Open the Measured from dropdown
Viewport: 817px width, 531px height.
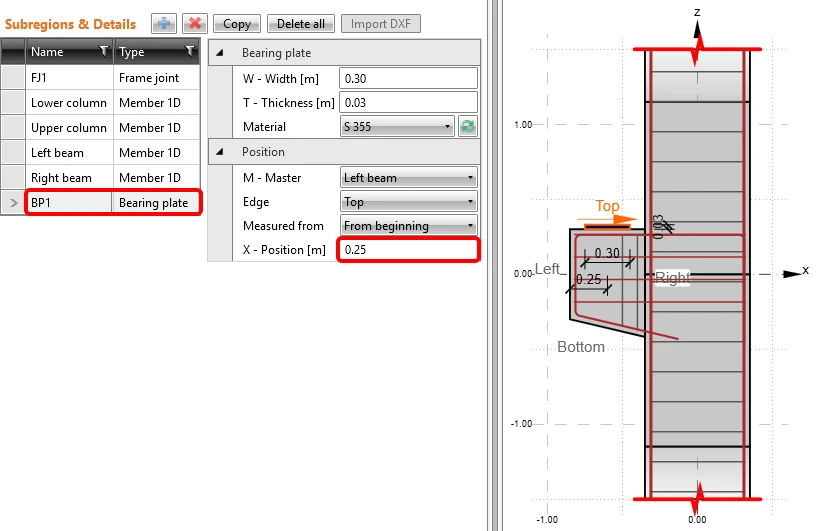pyautogui.click(x=408, y=226)
